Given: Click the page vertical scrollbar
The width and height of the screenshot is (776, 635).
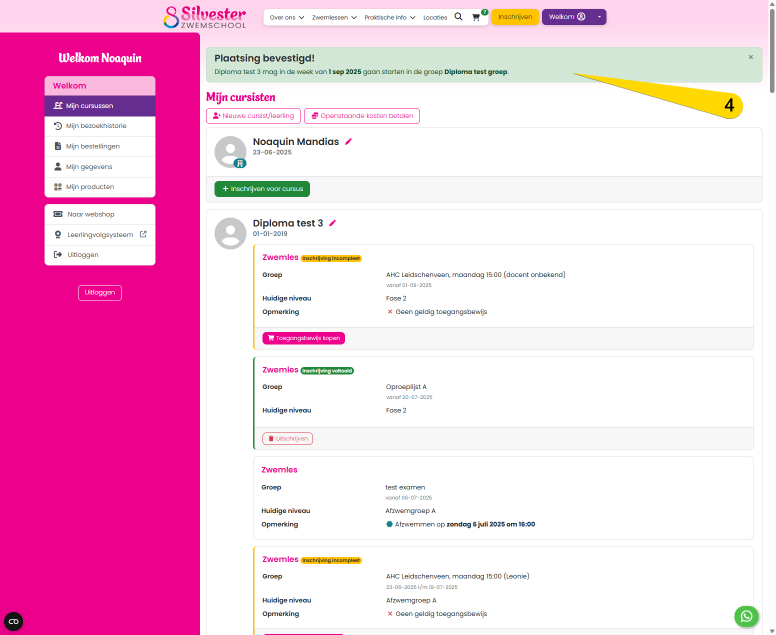Looking at the screenshot, I should [772, 317].
